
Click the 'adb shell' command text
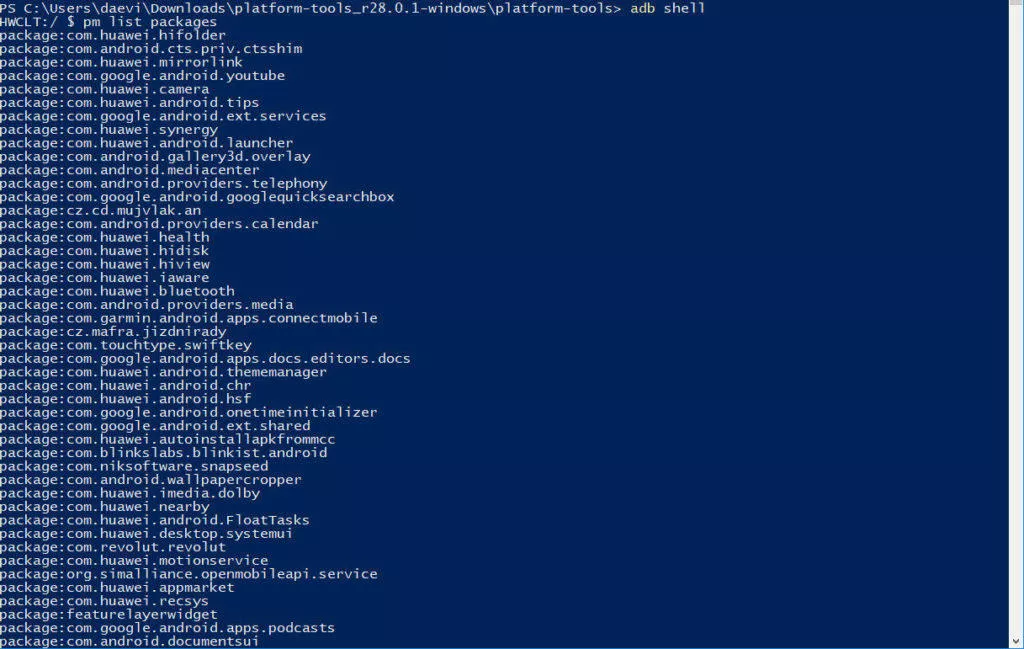[667, 8]
